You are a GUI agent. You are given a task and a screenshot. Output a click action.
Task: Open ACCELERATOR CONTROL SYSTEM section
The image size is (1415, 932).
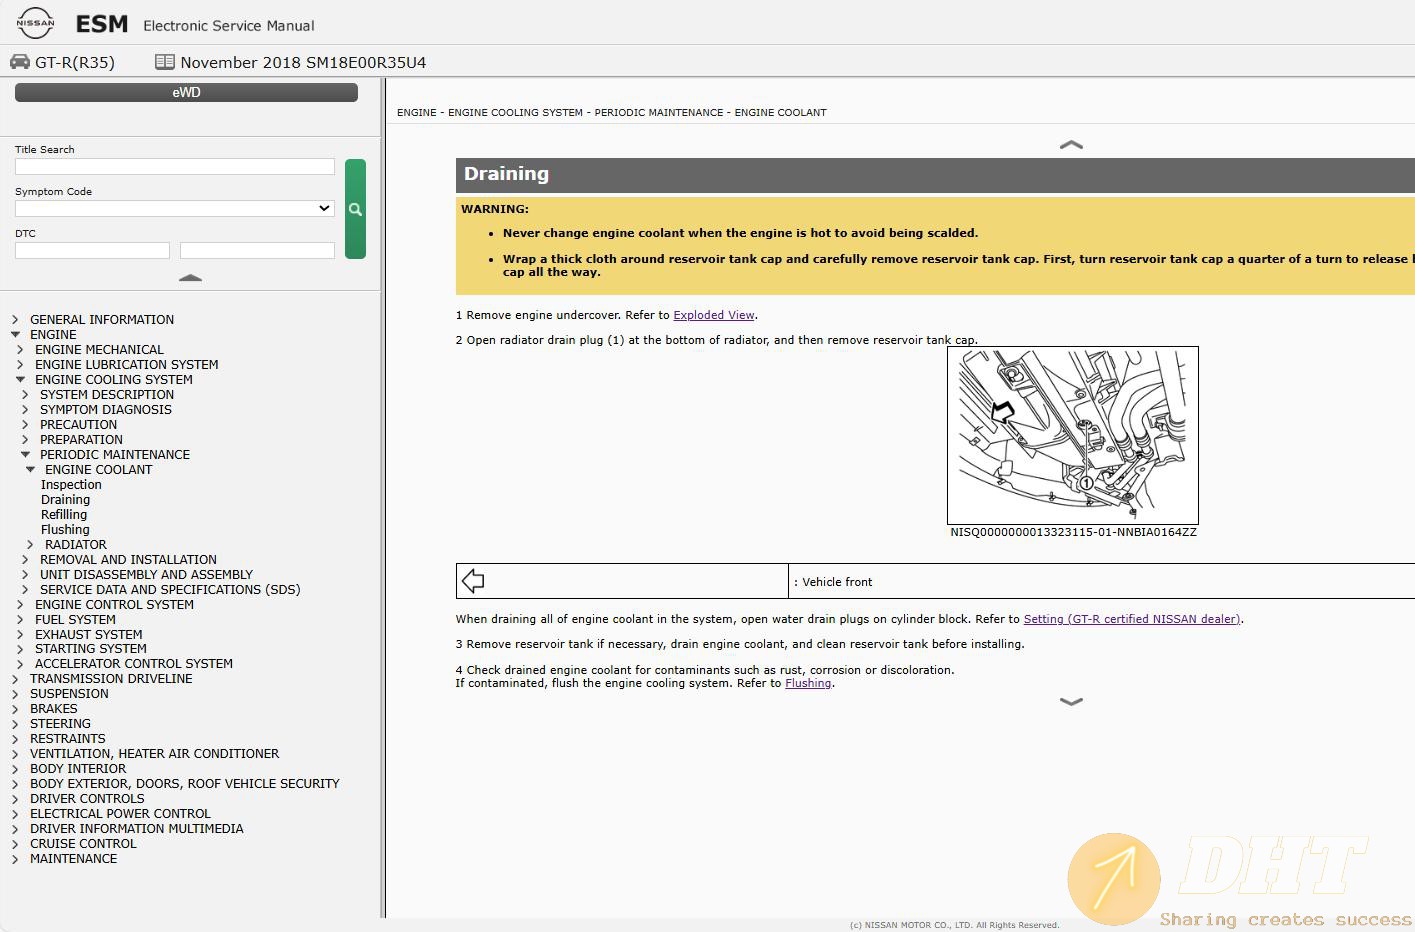pos(134,664)
